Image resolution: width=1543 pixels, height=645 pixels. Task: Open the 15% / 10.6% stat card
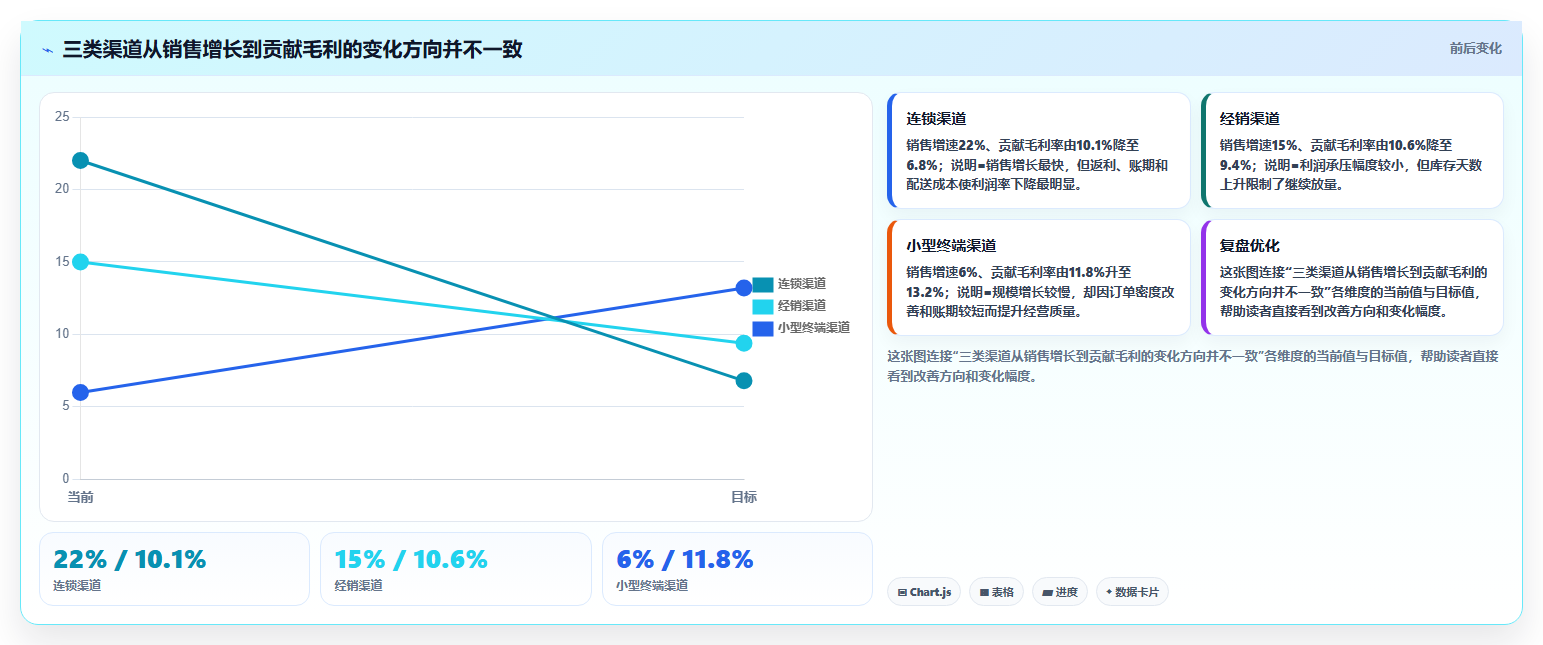click(456, 569)
